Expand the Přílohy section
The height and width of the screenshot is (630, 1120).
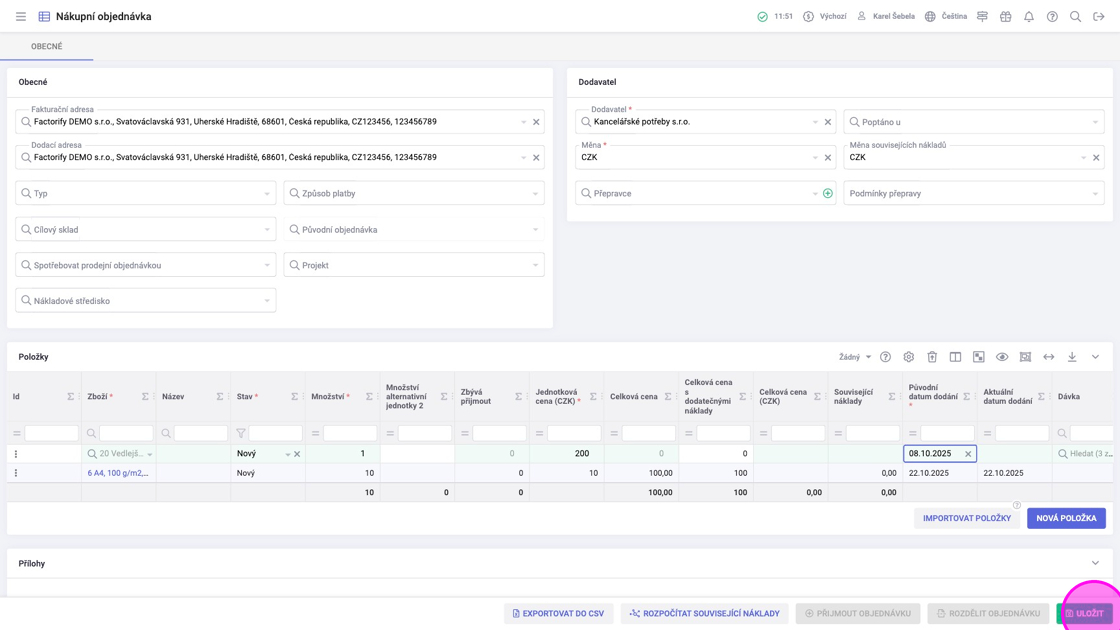tap(1095, 564)
